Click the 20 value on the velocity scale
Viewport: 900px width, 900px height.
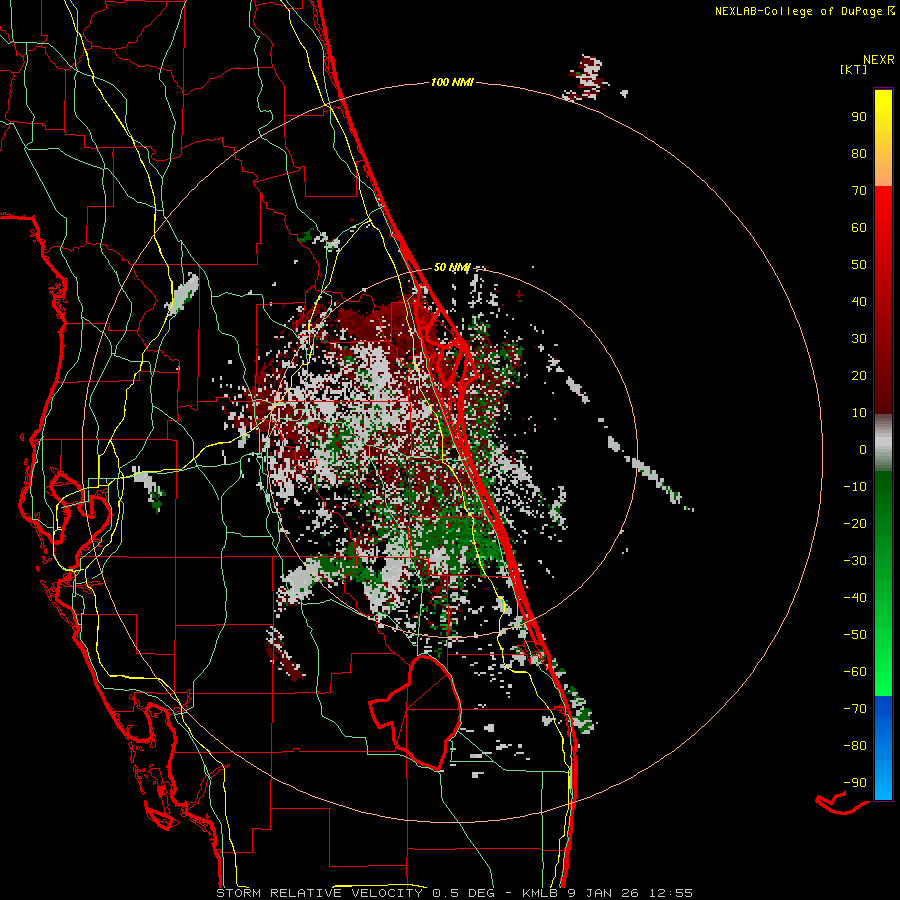tap(859, 375)
